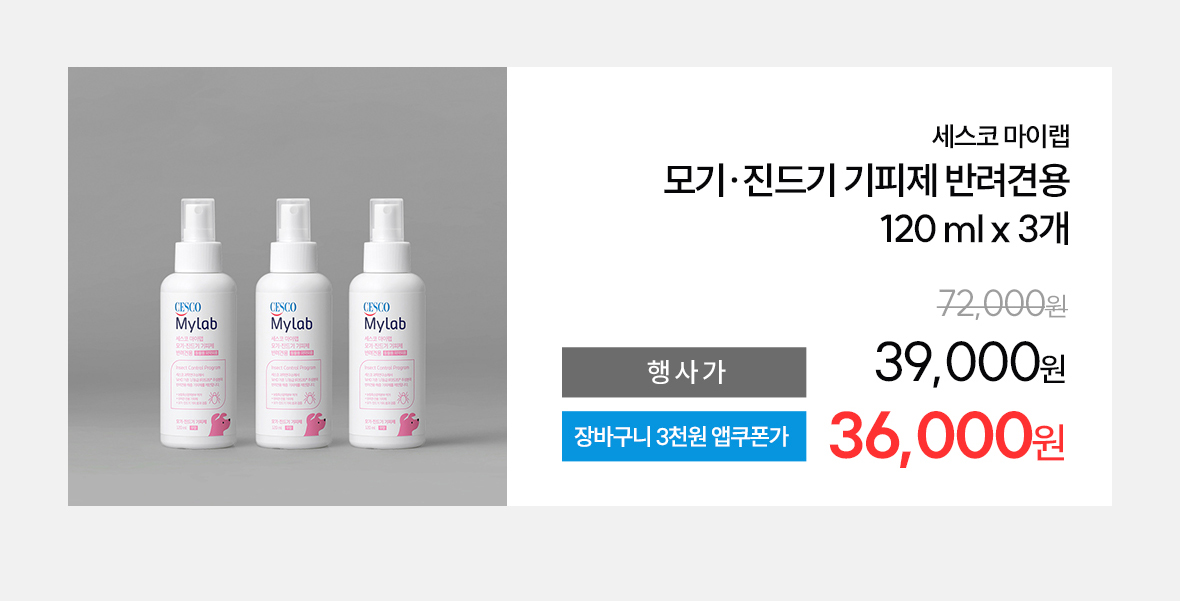Image resolution: width=1180 pixels, height=601 pixels.
Task: Click the right Mylab spray bottle
Action: (x=387, y=323)
